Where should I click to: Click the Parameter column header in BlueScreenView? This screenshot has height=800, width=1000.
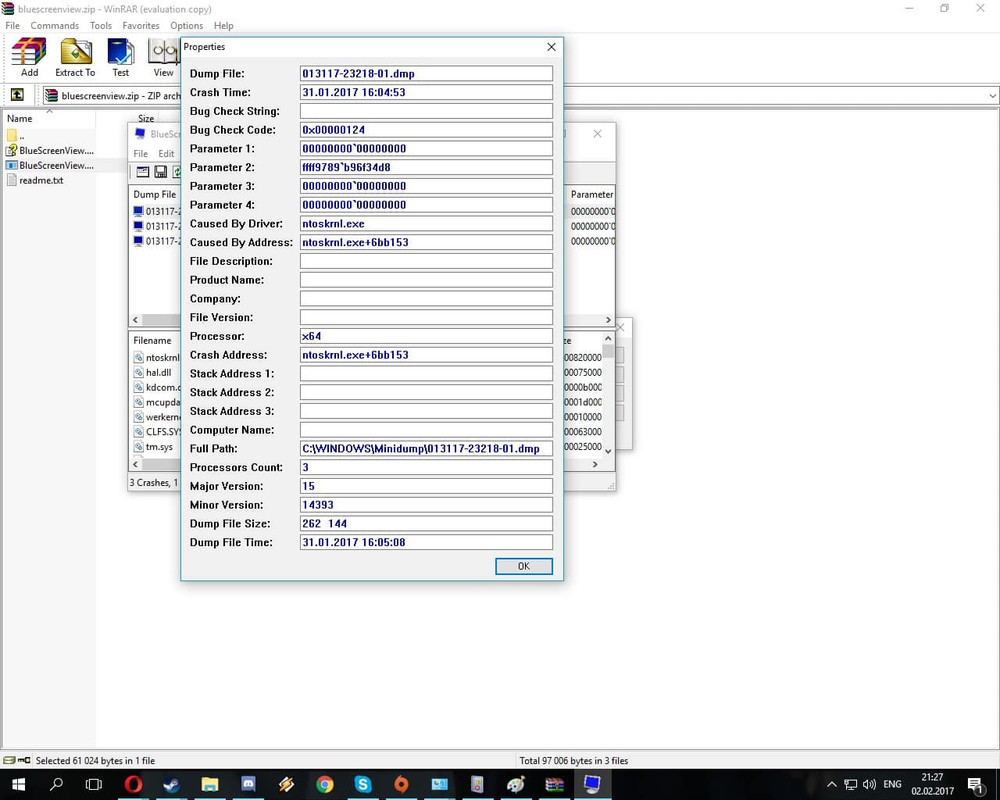(x=591, y=194)
